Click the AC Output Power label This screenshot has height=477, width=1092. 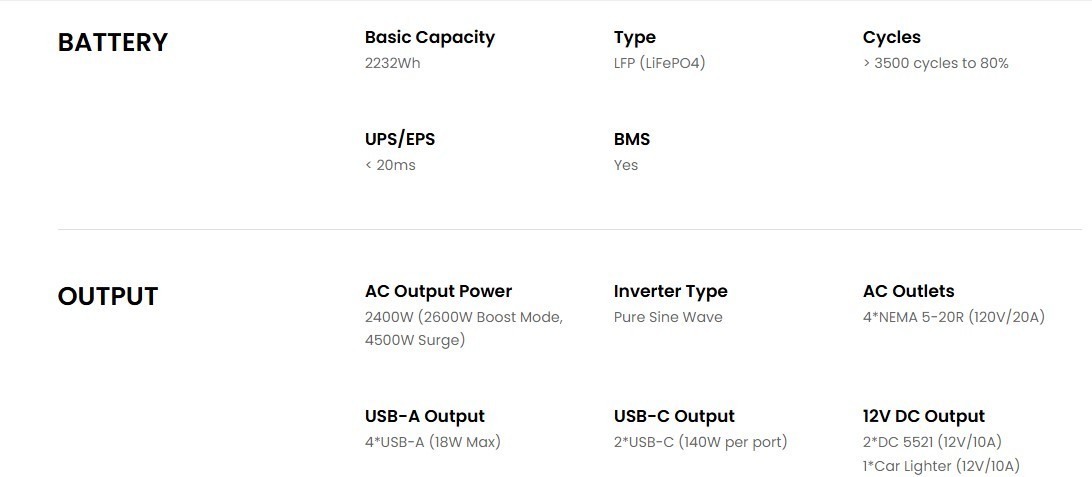(438, 291)
